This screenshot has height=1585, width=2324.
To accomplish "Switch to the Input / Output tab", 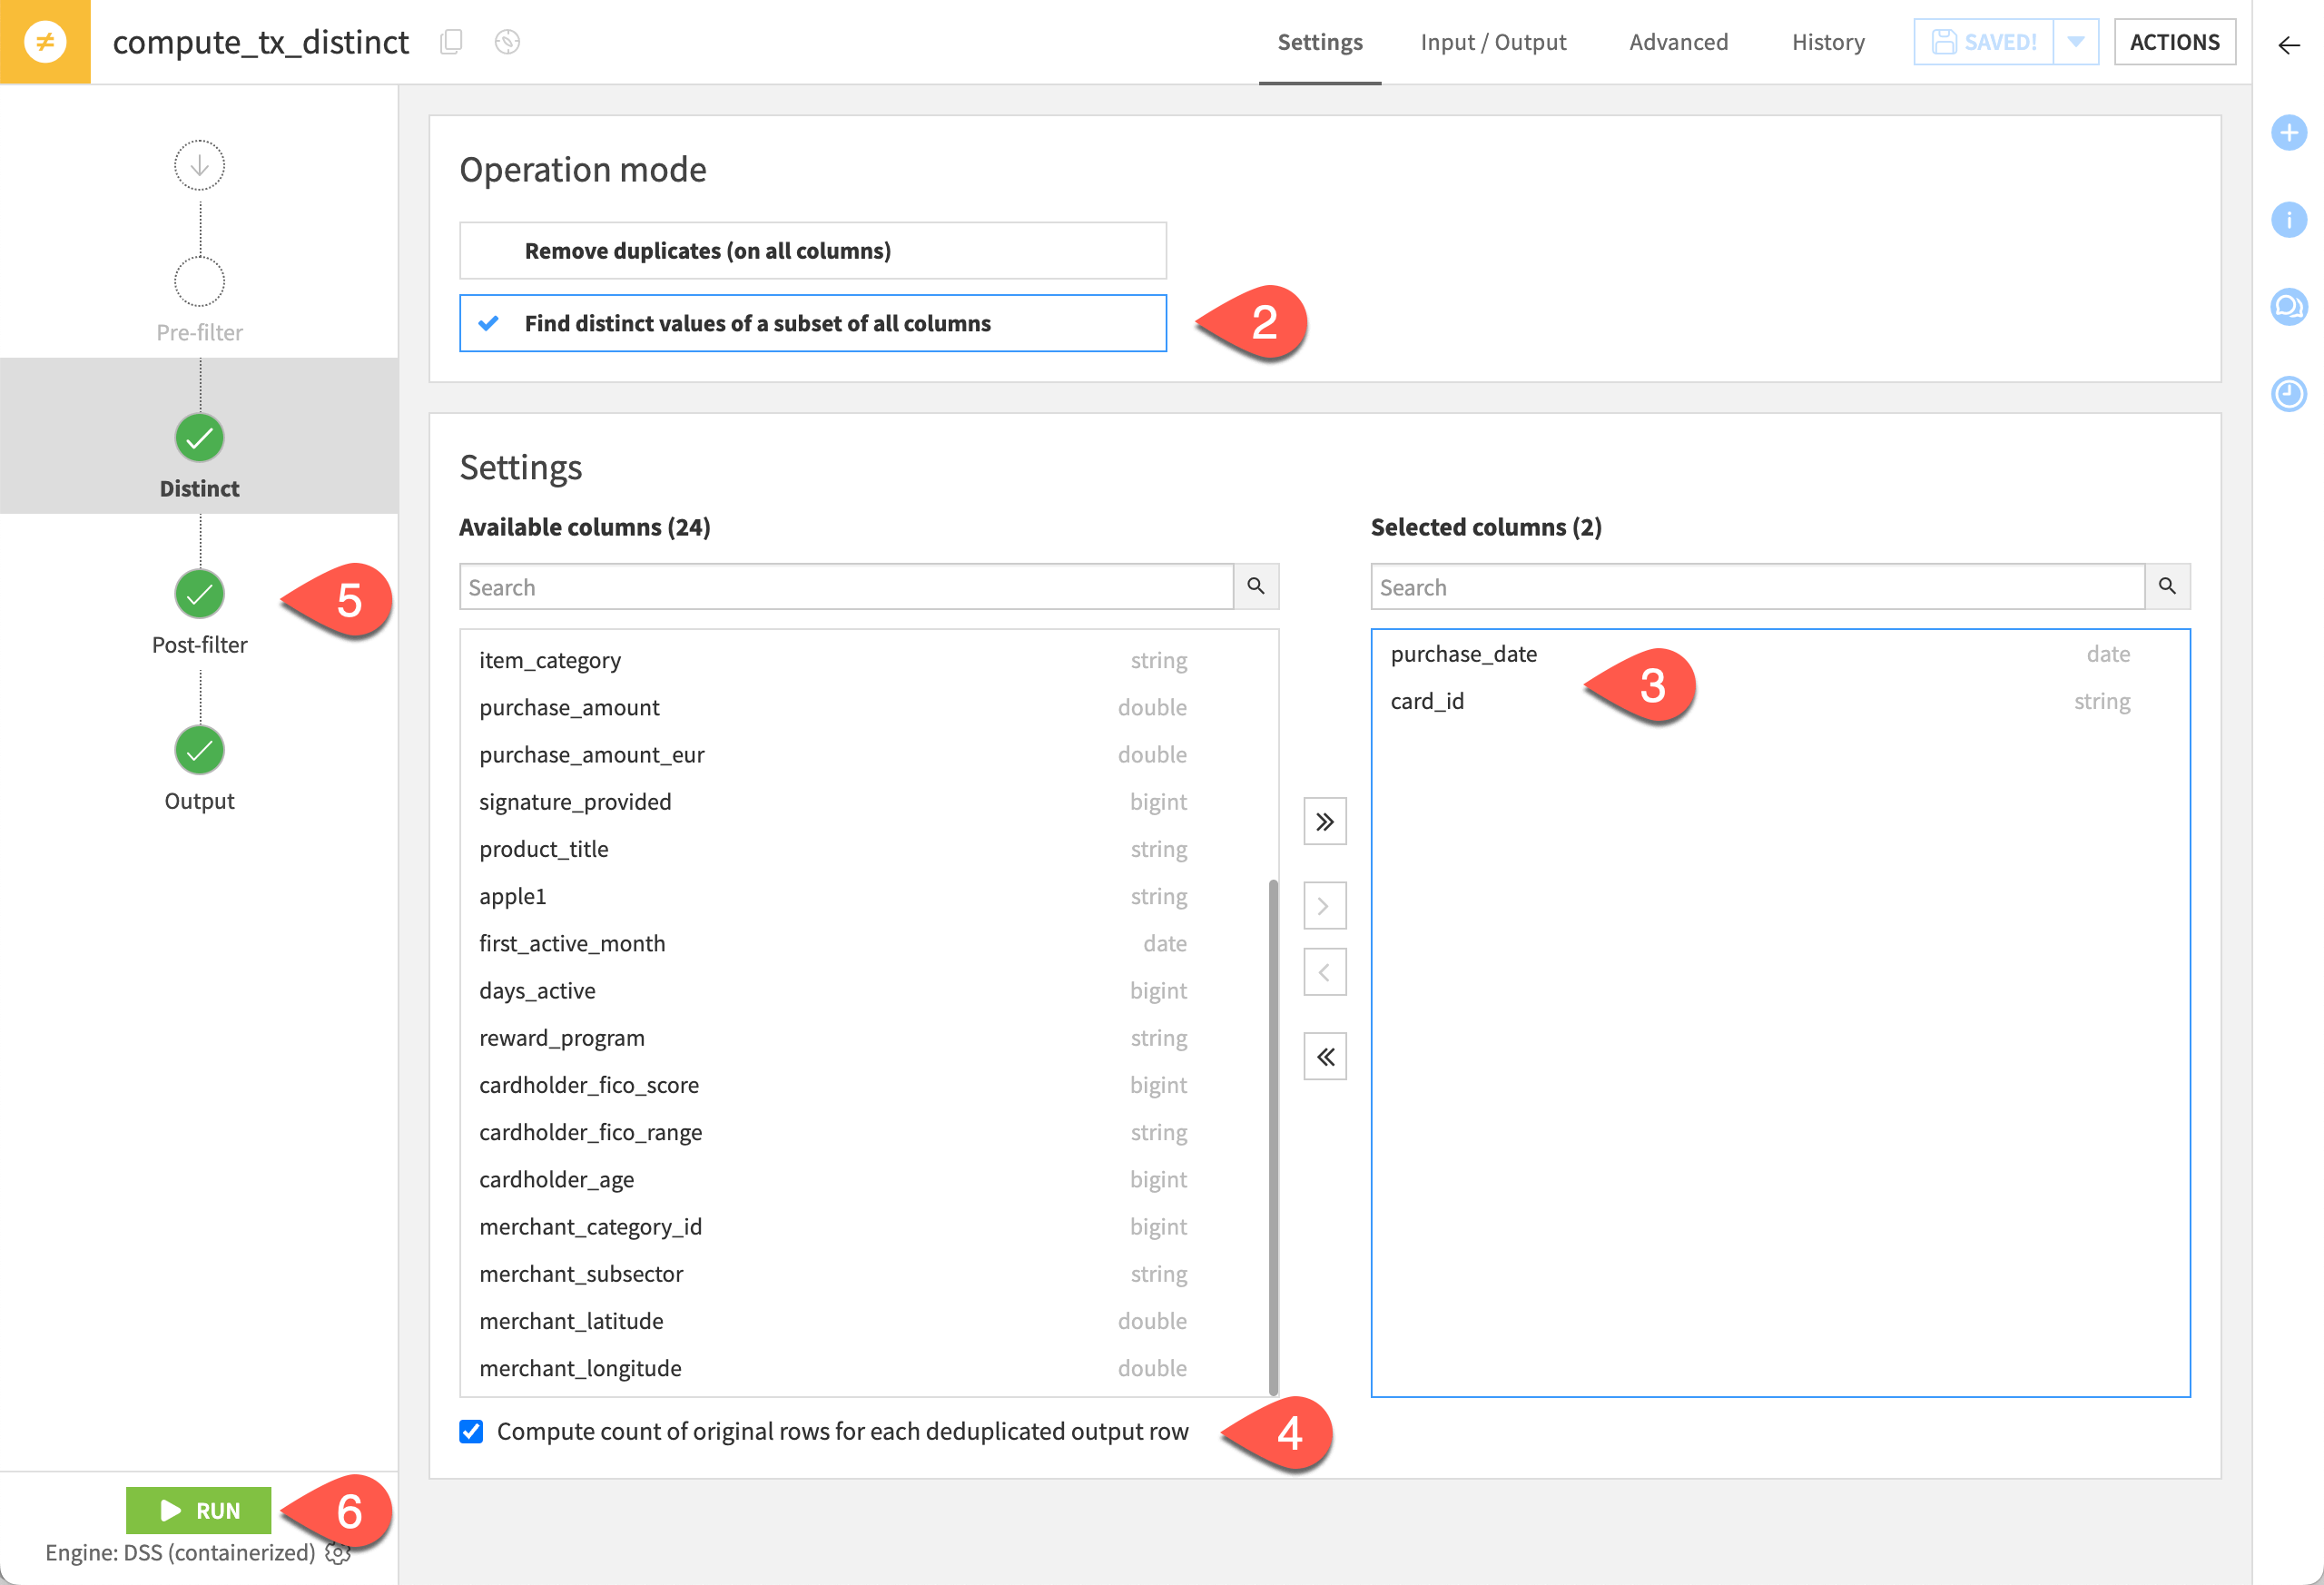I will (1493, 42).
